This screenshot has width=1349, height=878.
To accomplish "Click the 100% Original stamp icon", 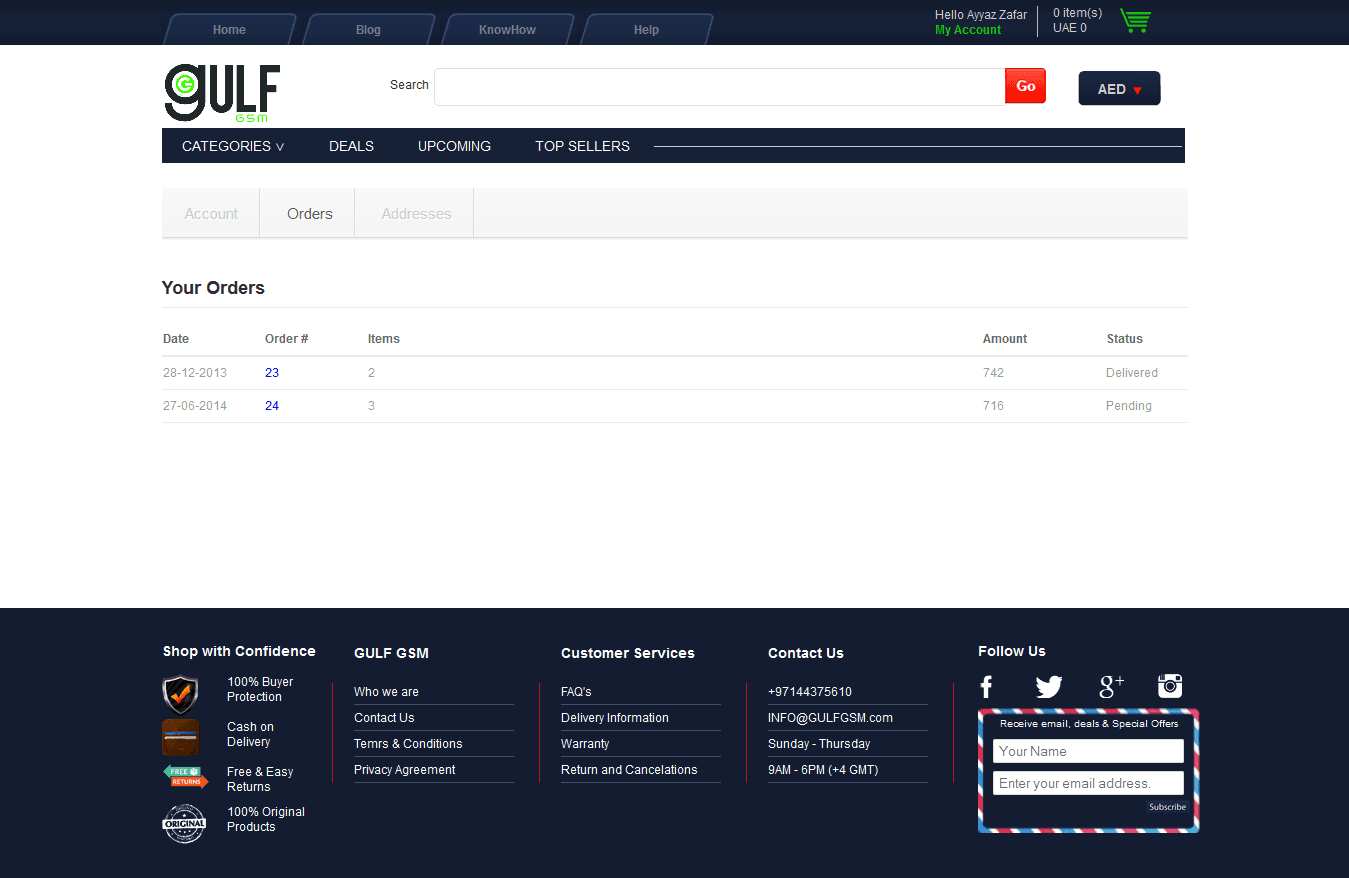I will click(x=184, y=824).
